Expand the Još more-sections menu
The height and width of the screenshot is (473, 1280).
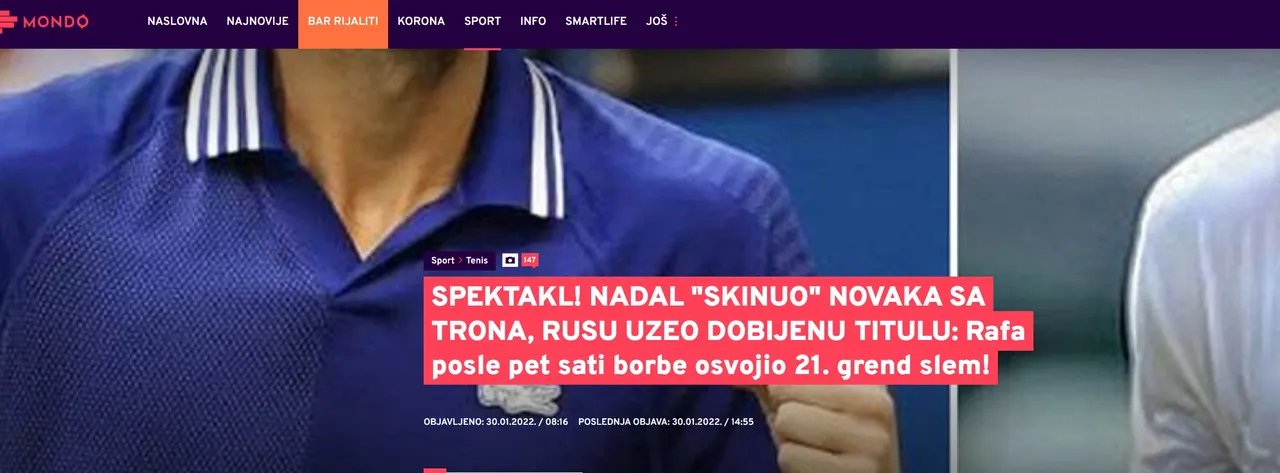point(662,21)
